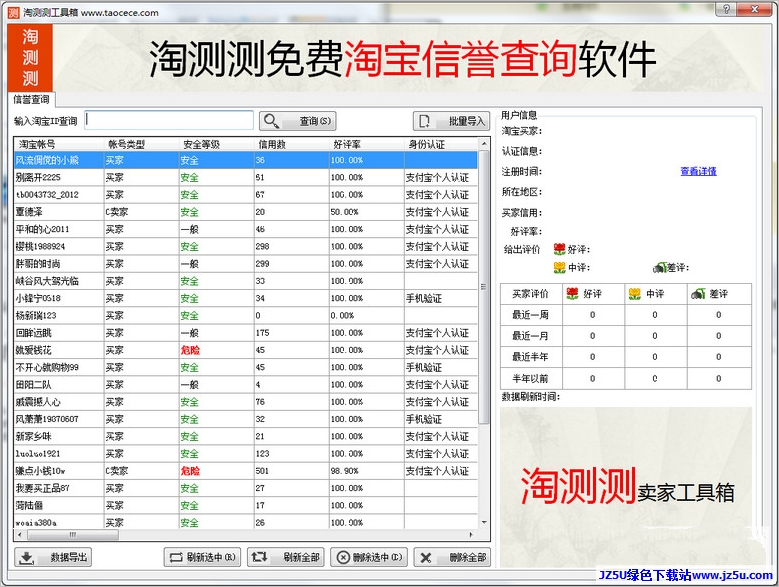Screen dimensions: 779x587
Task: Sort by 淘宝帐号 column header
Action: click(59, 144)
